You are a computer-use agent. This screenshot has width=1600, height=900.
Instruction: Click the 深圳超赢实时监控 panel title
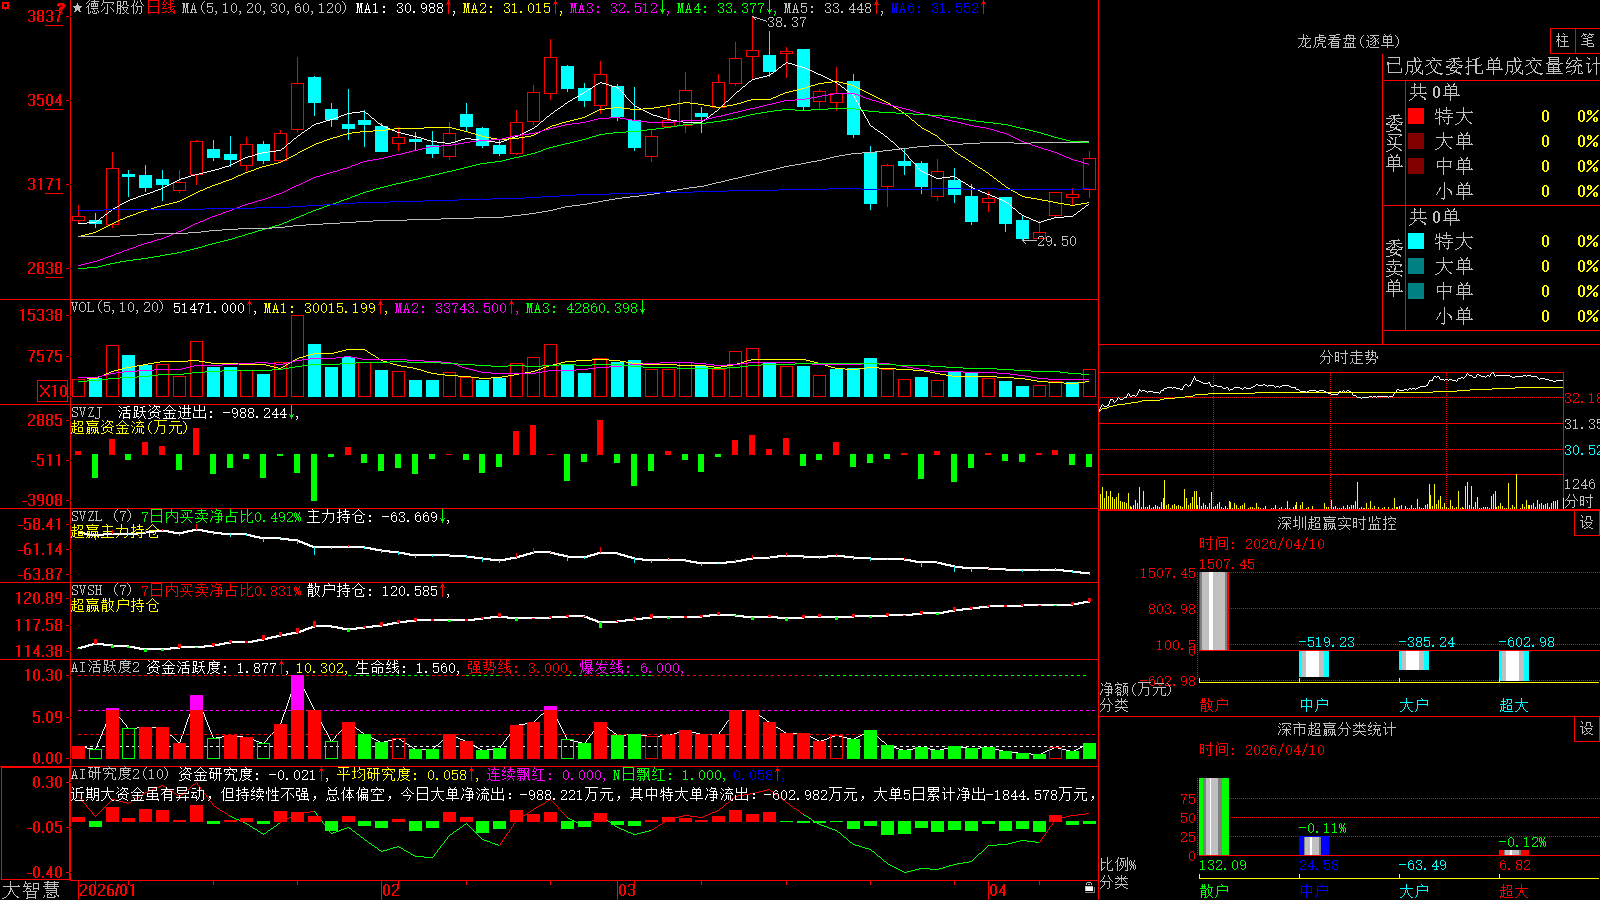[1337, 523]
